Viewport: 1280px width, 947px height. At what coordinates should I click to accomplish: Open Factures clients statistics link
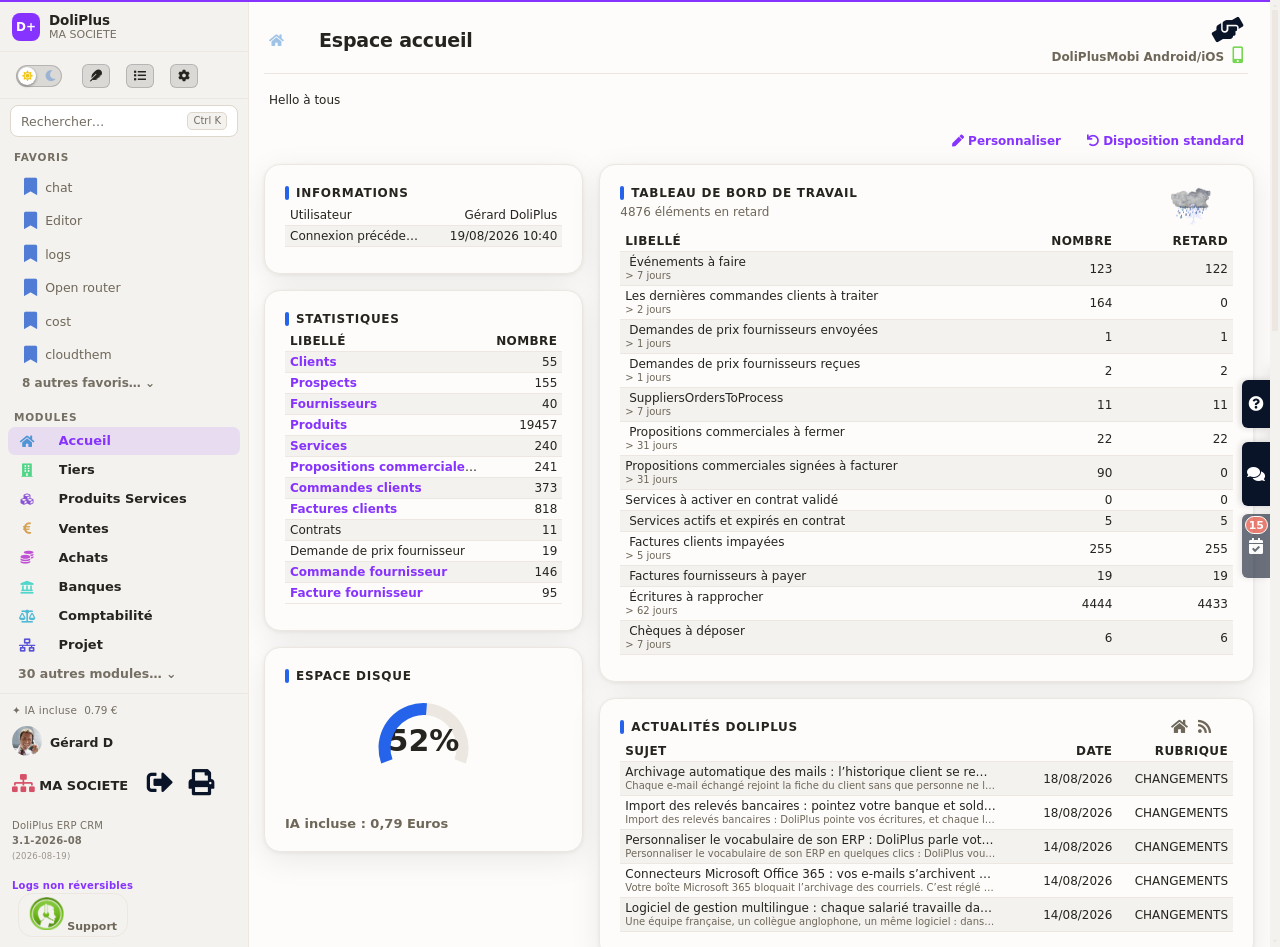pyautogui.click(x=343, y=509)
